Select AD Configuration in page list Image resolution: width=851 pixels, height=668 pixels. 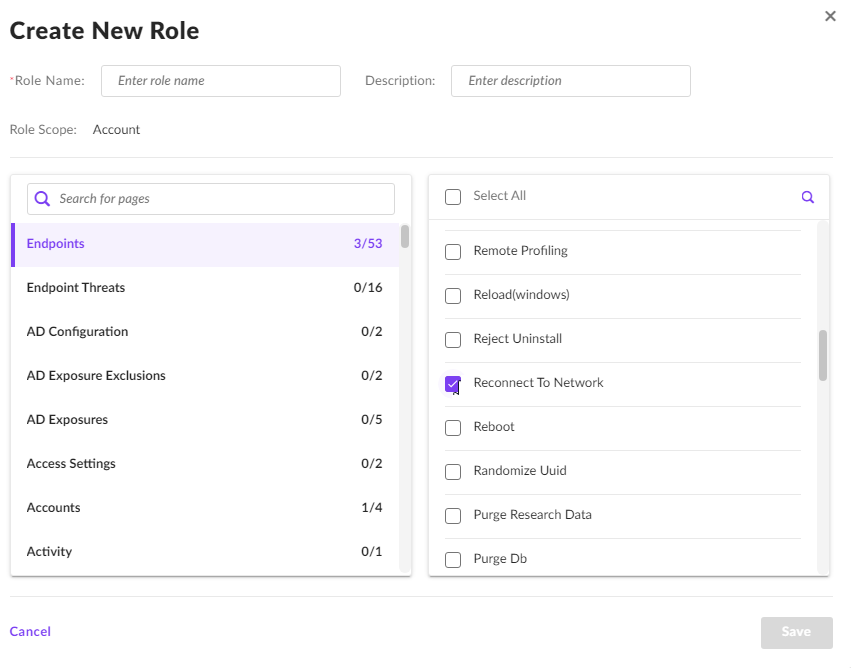(205, 332)
